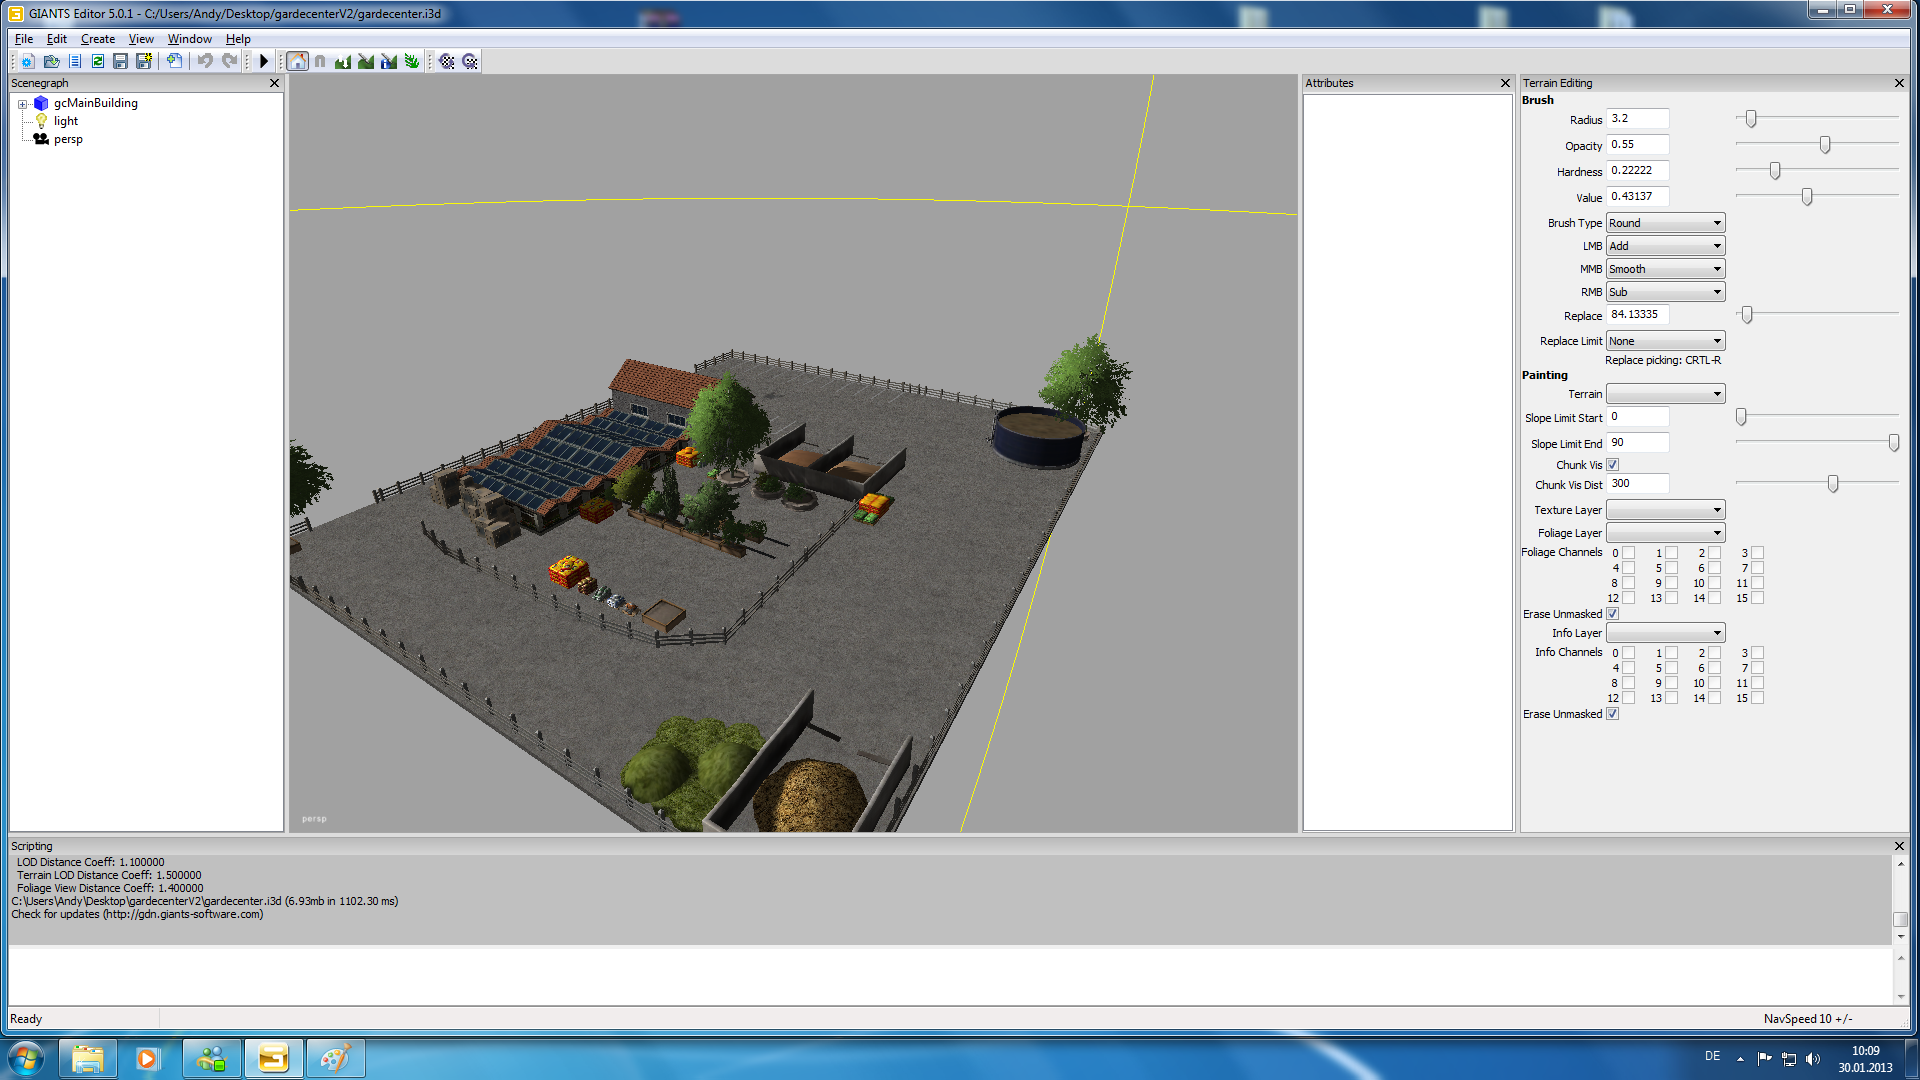This screenshot has width=1920, height=1080.
Task: Toggle Foliage Erase Unmasked checkbox
Action: 1612,614
